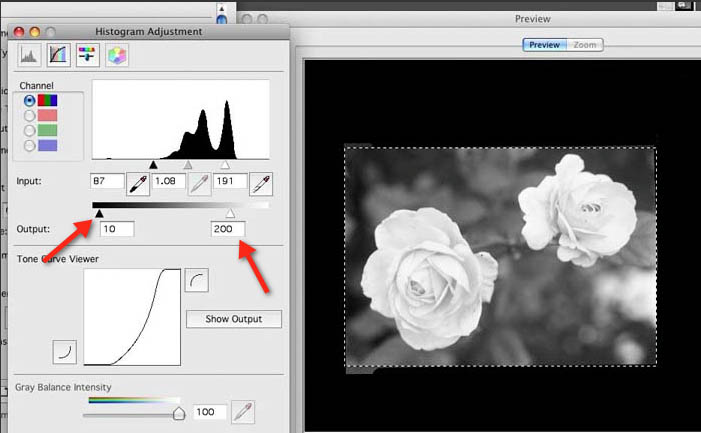Click the bottom tone curve shape button
The width and height of the screenshot is (701, 433).
(x=64, y=352)
